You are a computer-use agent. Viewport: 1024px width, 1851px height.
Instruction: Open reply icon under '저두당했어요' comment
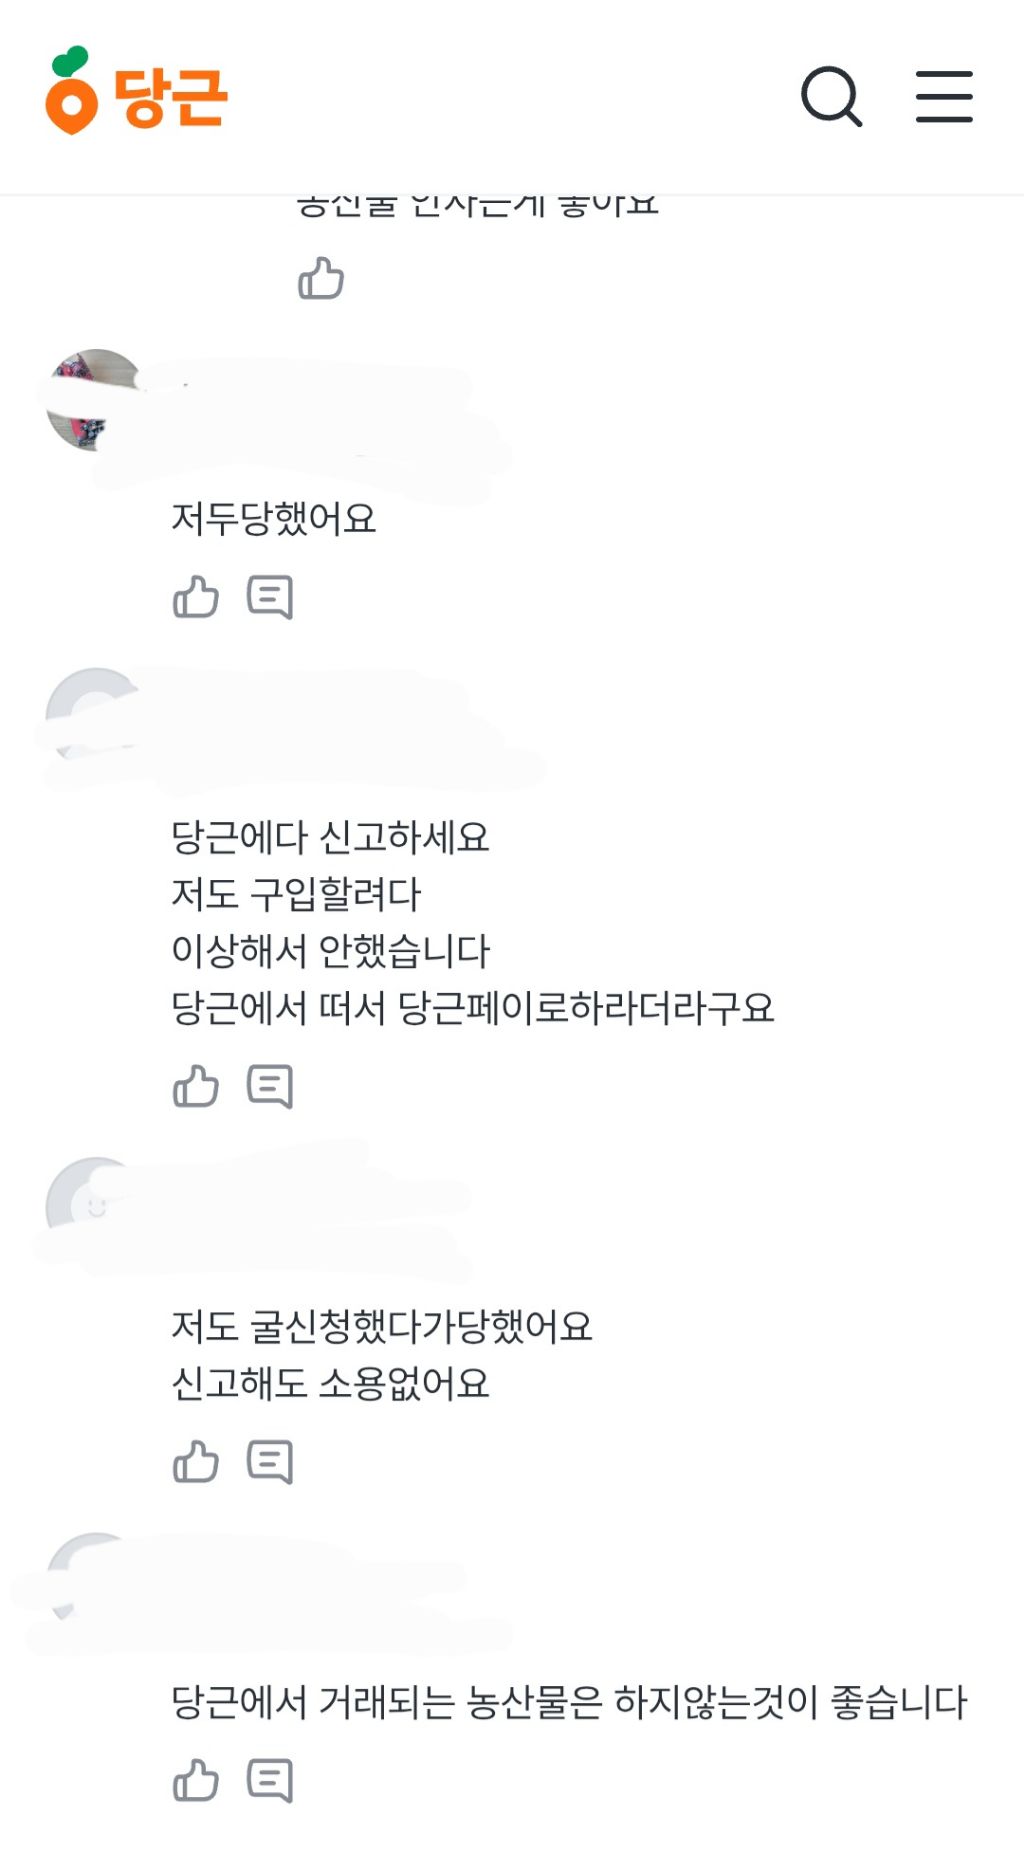click(x=269, y=596)
